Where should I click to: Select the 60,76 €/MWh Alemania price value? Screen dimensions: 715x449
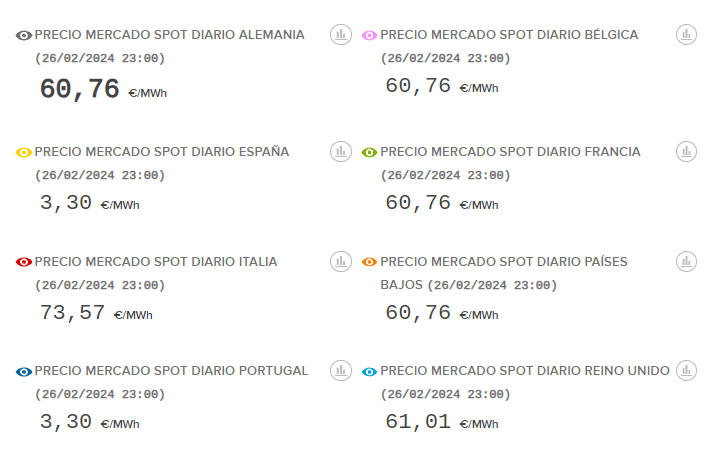click(x=80, y=90)
